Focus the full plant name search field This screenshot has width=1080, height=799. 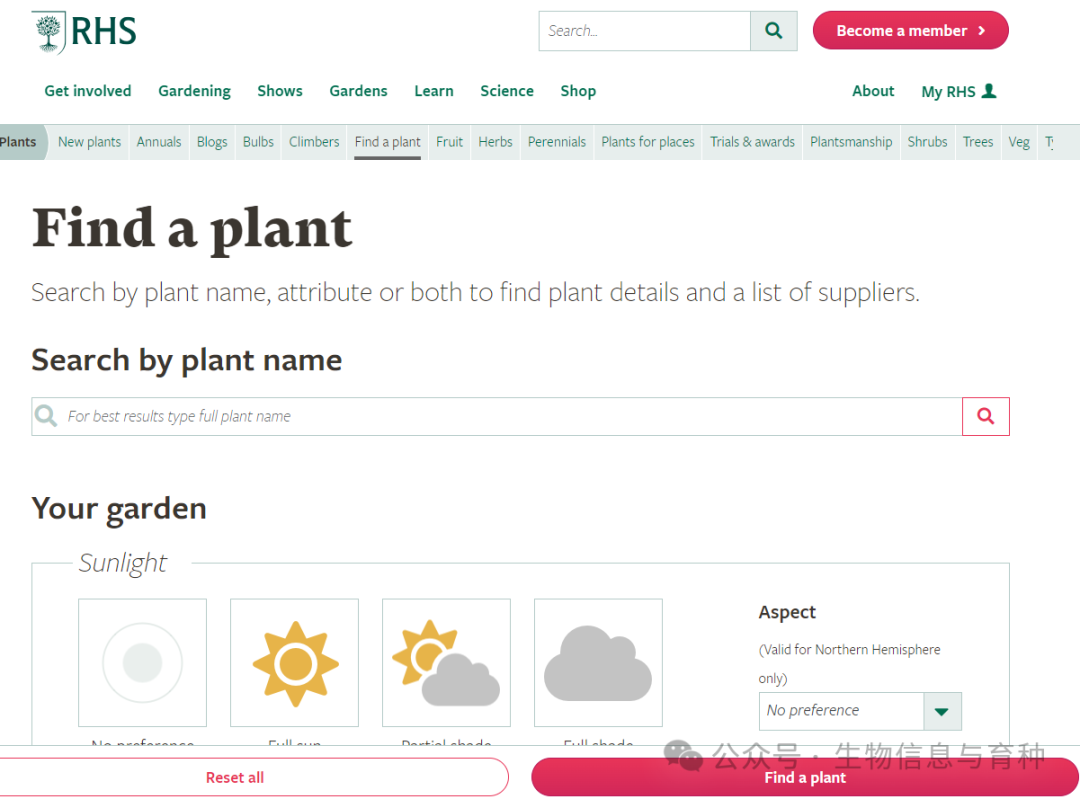point(497,416)
